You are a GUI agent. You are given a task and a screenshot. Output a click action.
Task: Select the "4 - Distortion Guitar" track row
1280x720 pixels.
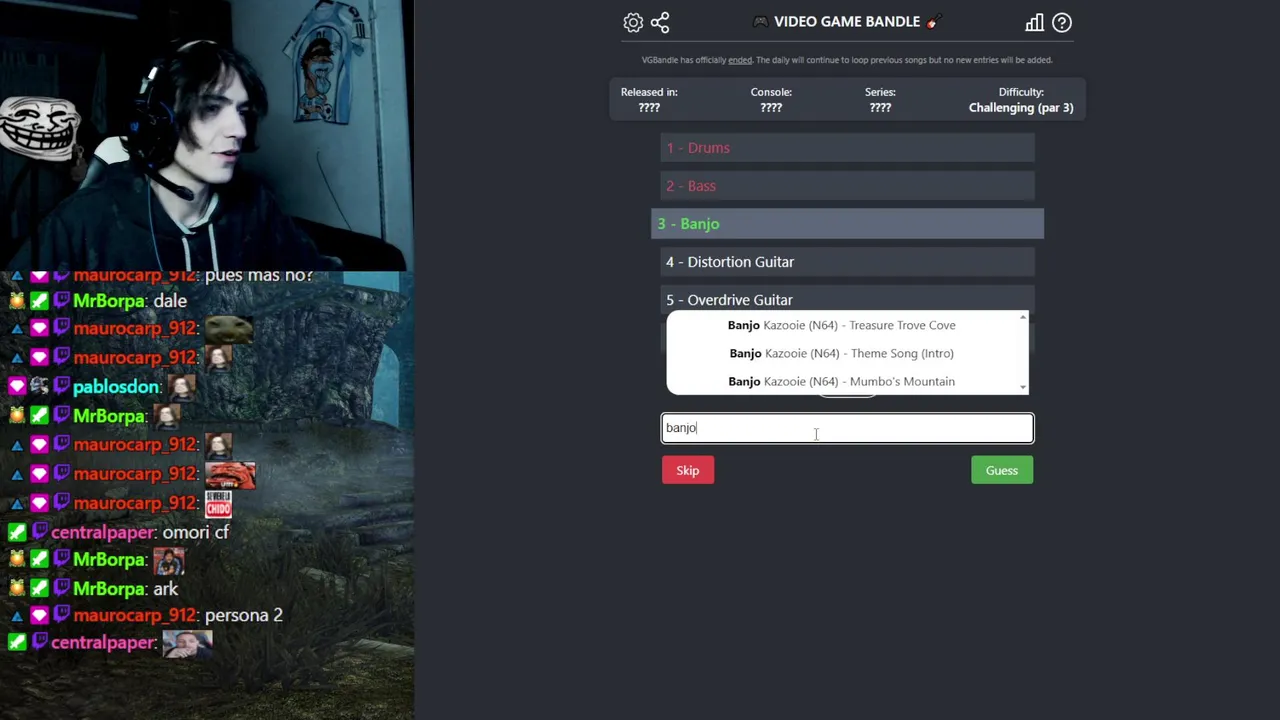click(847, 262)
